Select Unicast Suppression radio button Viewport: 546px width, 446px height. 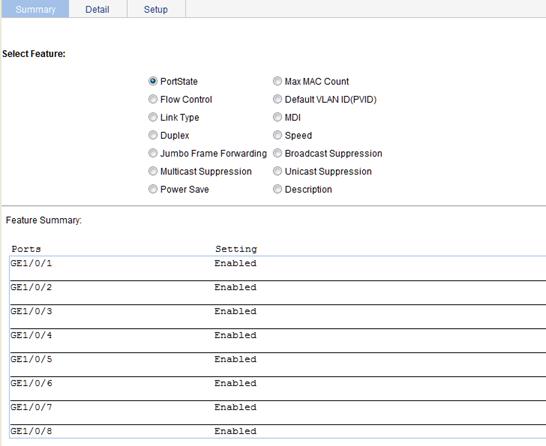pyautogui.click(x=277, y=171)
